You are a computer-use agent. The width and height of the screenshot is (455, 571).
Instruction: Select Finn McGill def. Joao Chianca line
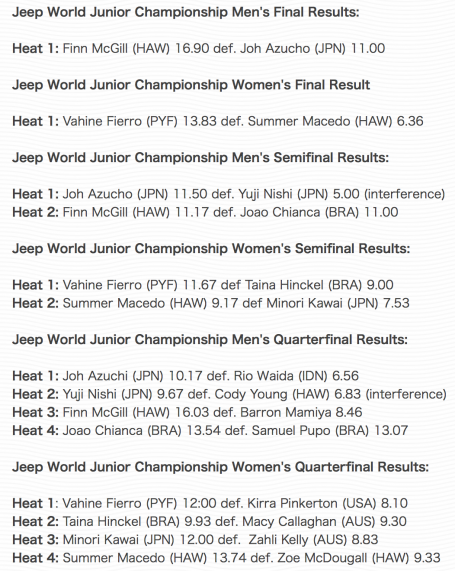pyautogui.click(x=205, y=212)
